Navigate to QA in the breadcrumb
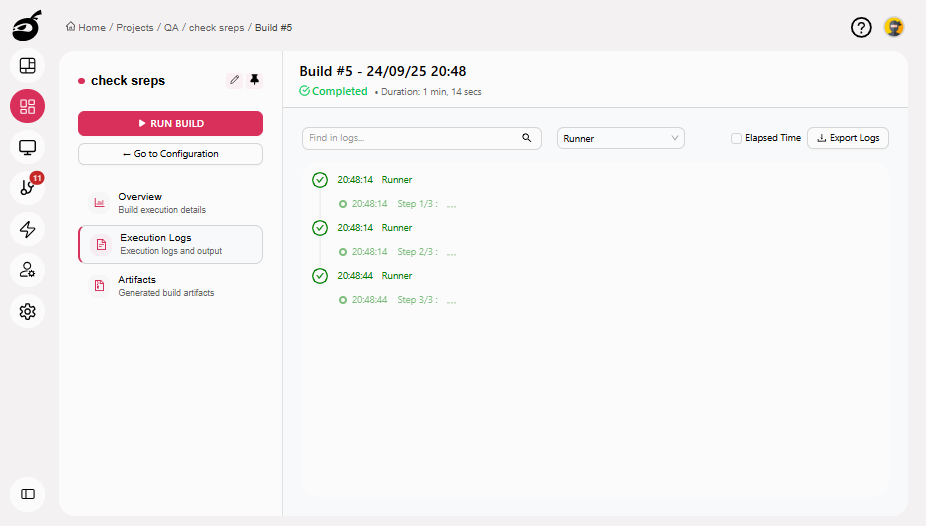926x526 pixels. (x=171, y=28)
